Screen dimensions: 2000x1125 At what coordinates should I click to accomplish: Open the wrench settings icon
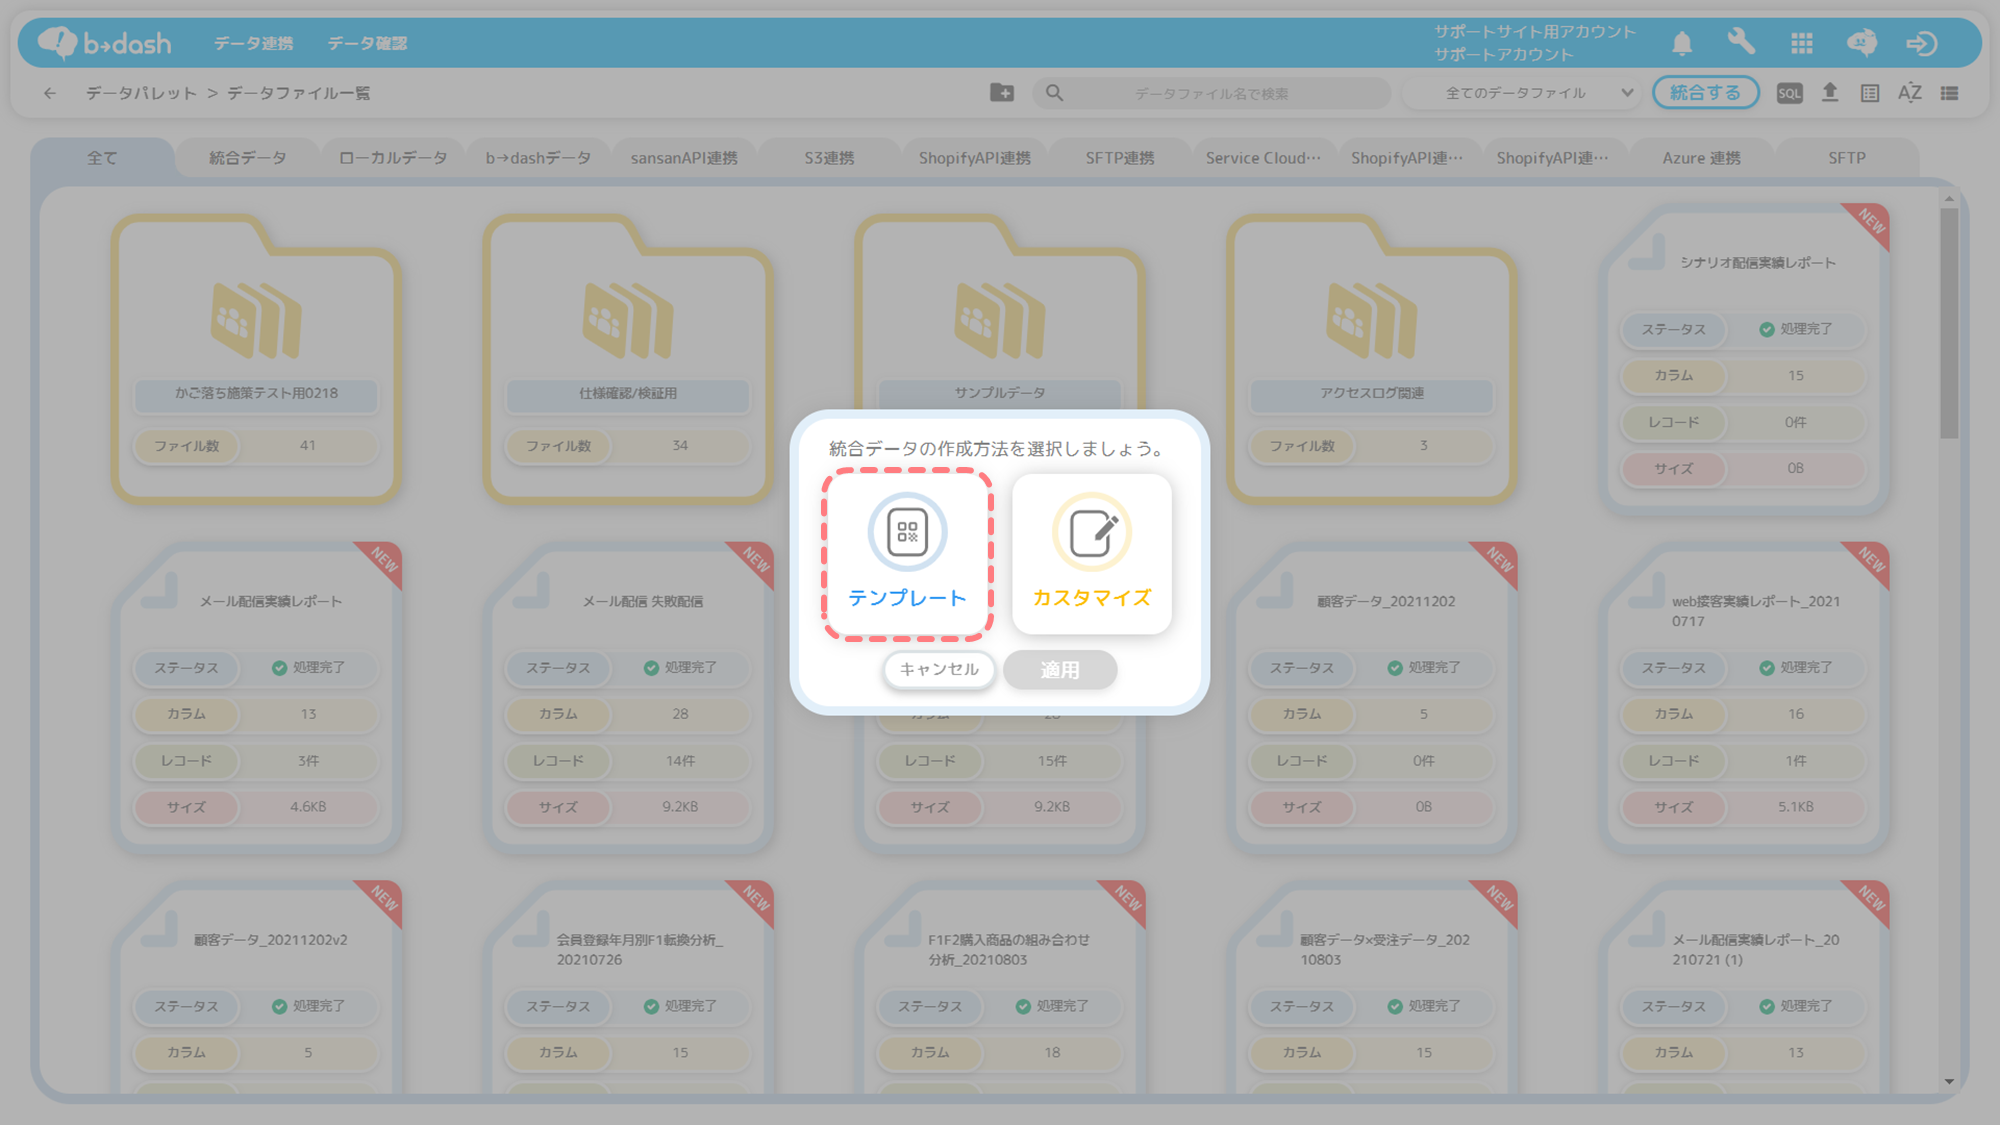[x=1741, y=42]
